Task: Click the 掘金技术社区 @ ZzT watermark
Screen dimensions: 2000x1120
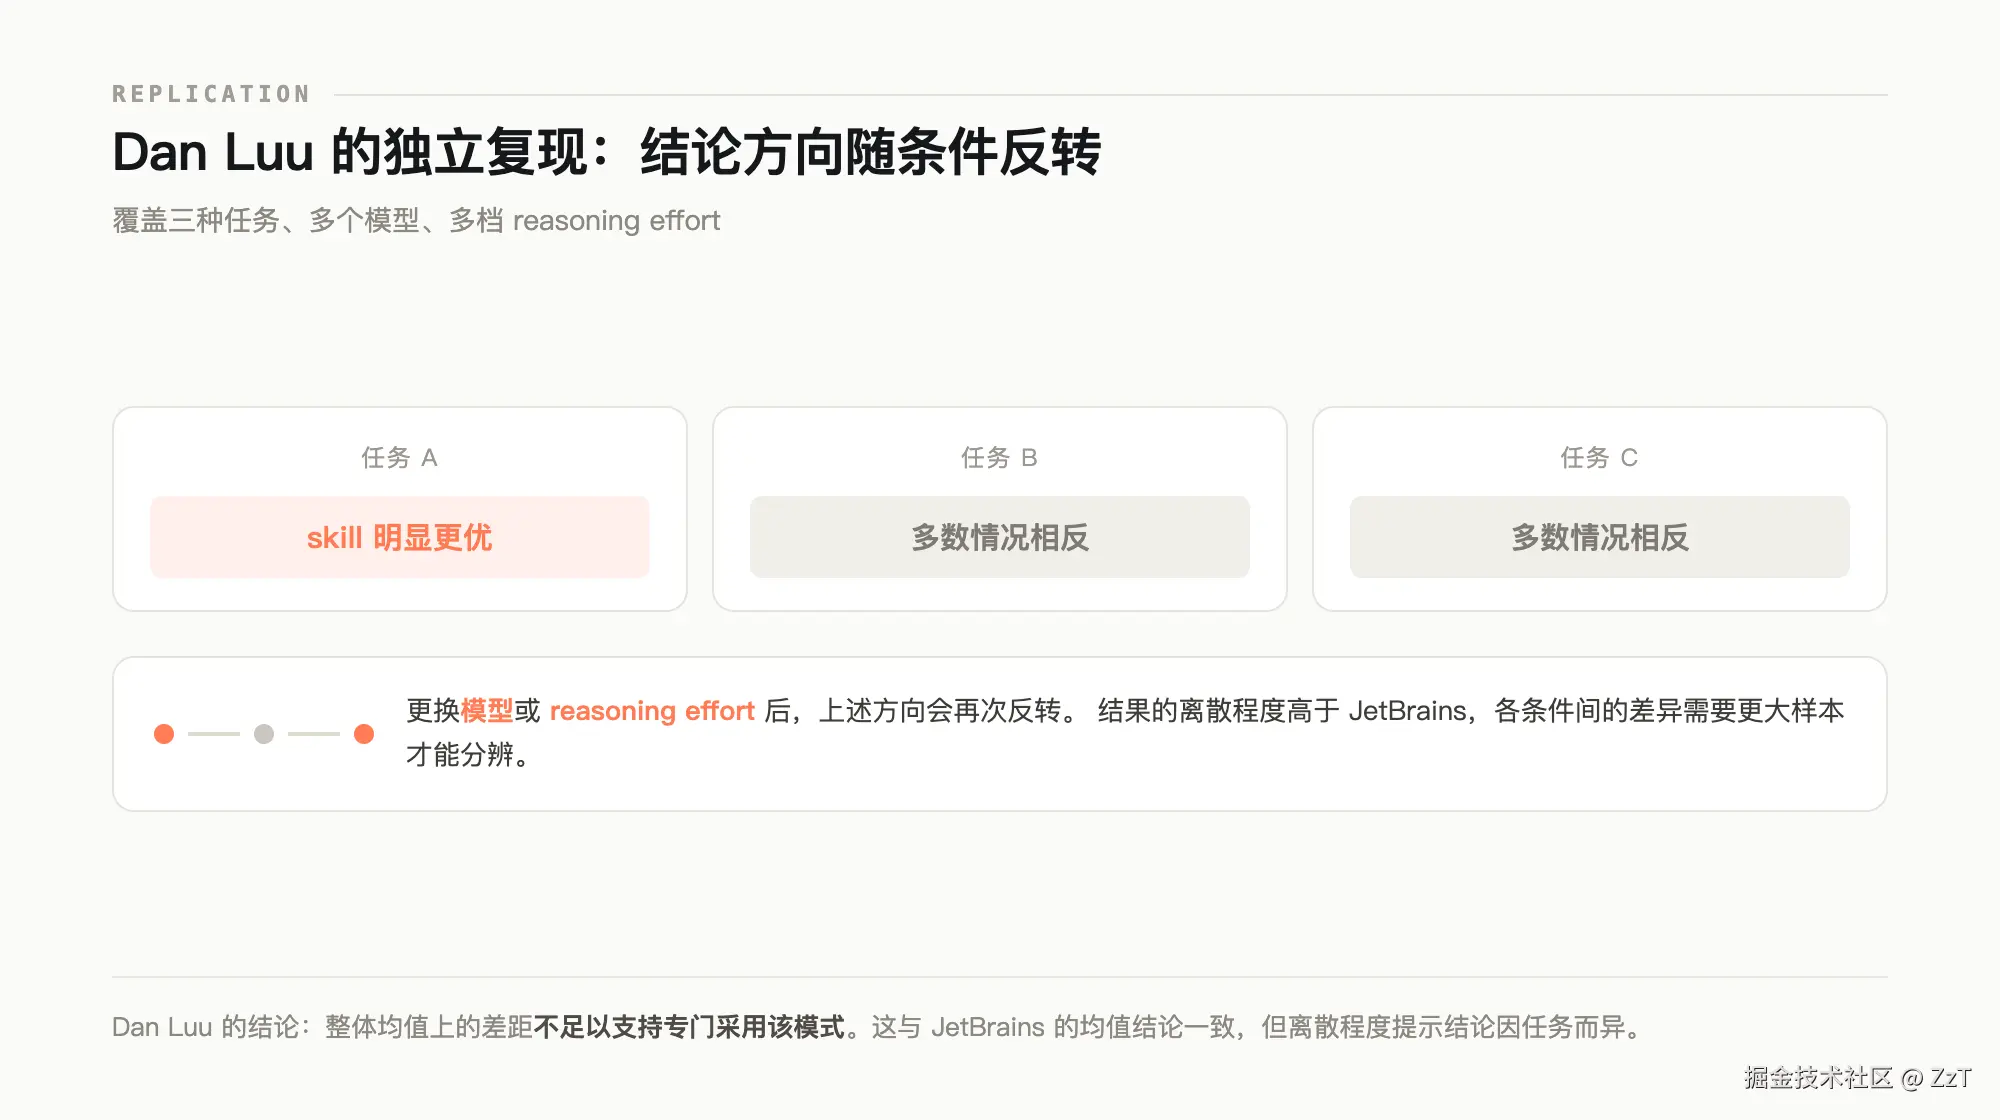Action: pos(1857,1077)
